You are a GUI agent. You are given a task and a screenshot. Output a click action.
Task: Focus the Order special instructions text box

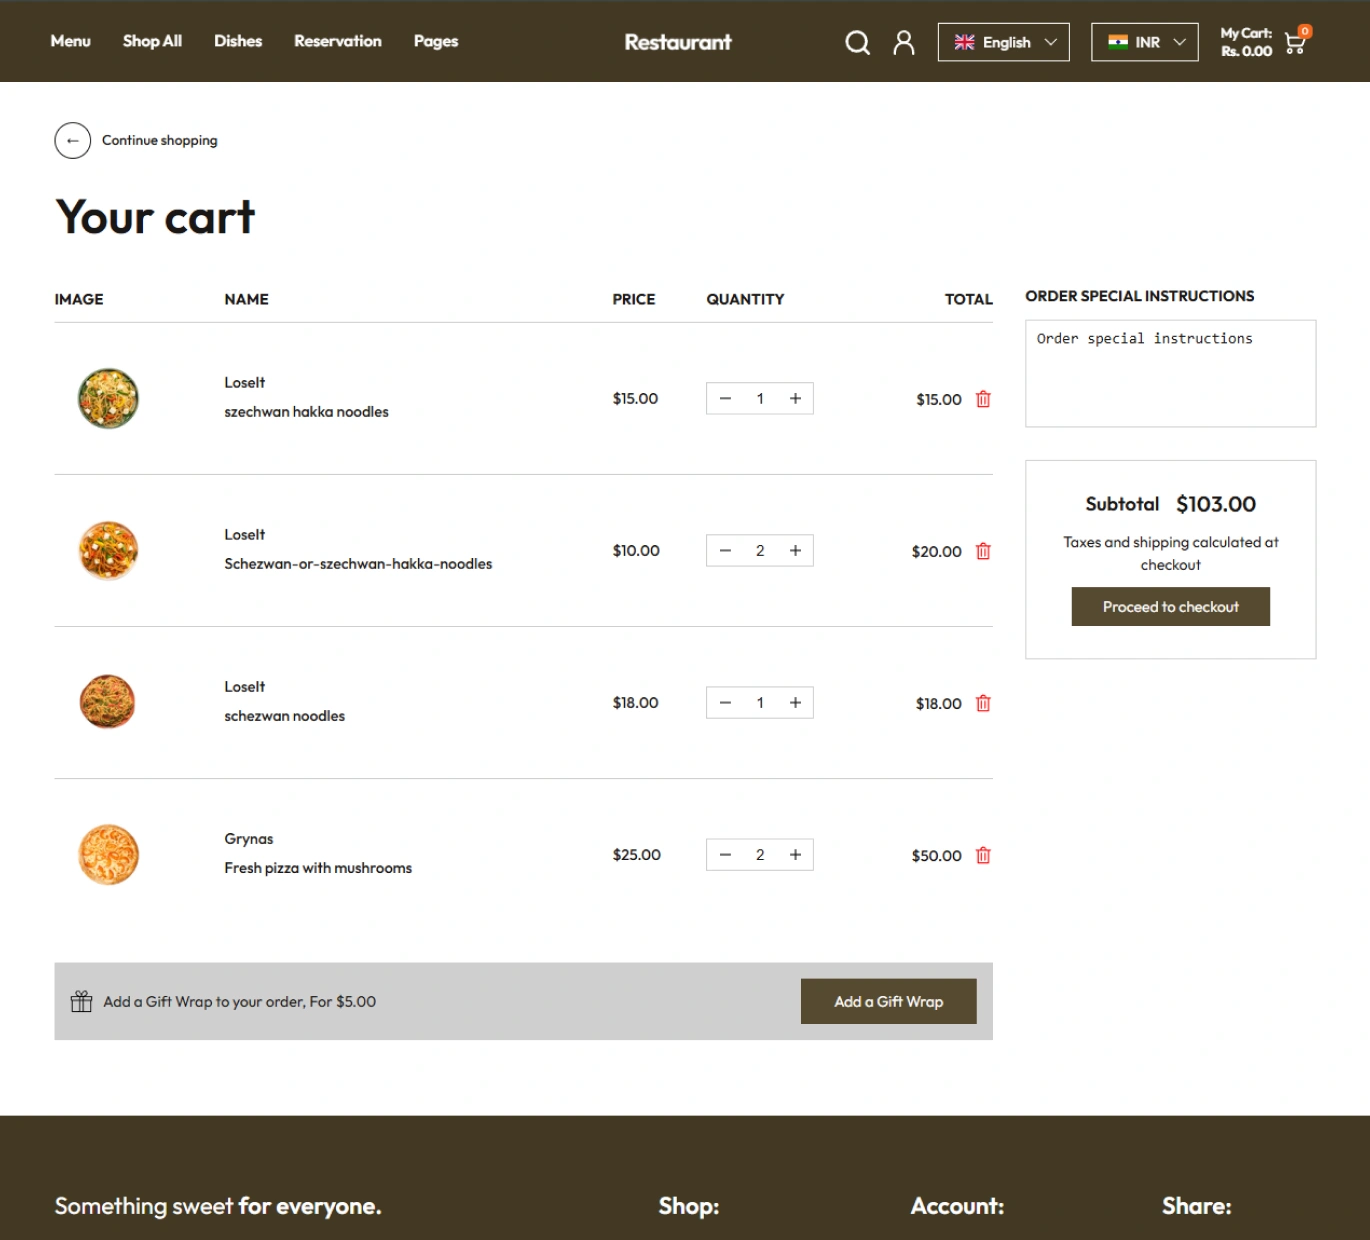(1170, 373)
